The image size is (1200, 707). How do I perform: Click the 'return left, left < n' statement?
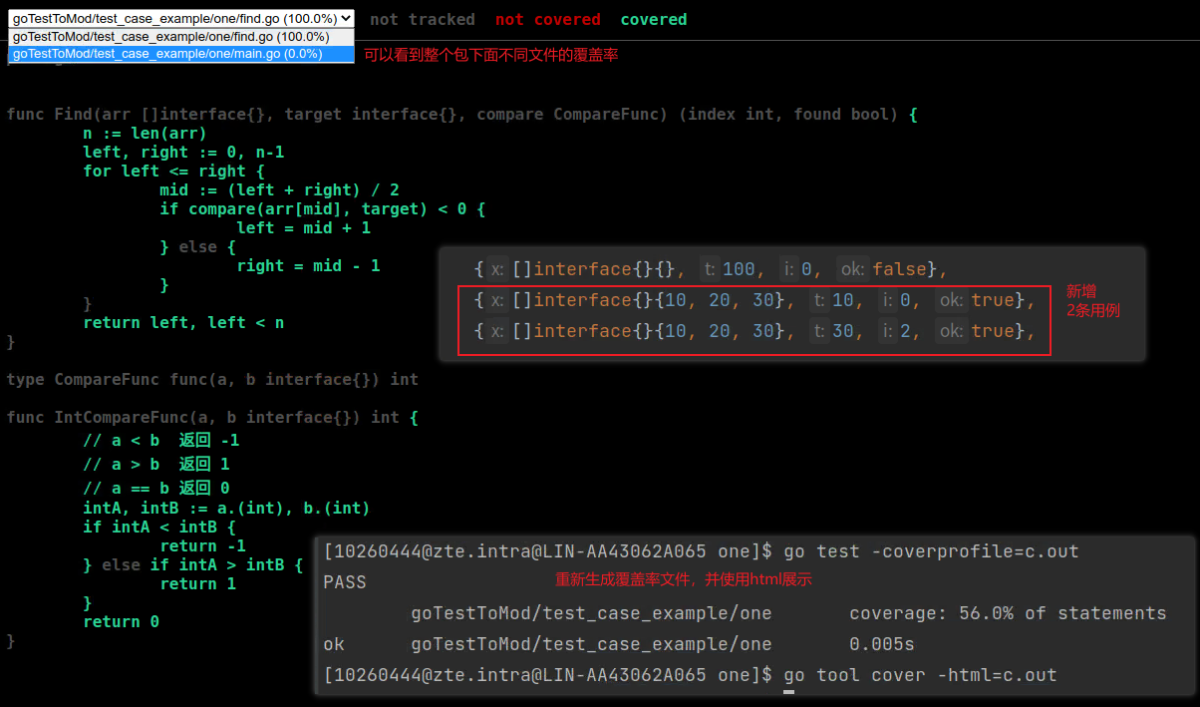(183, 322)
